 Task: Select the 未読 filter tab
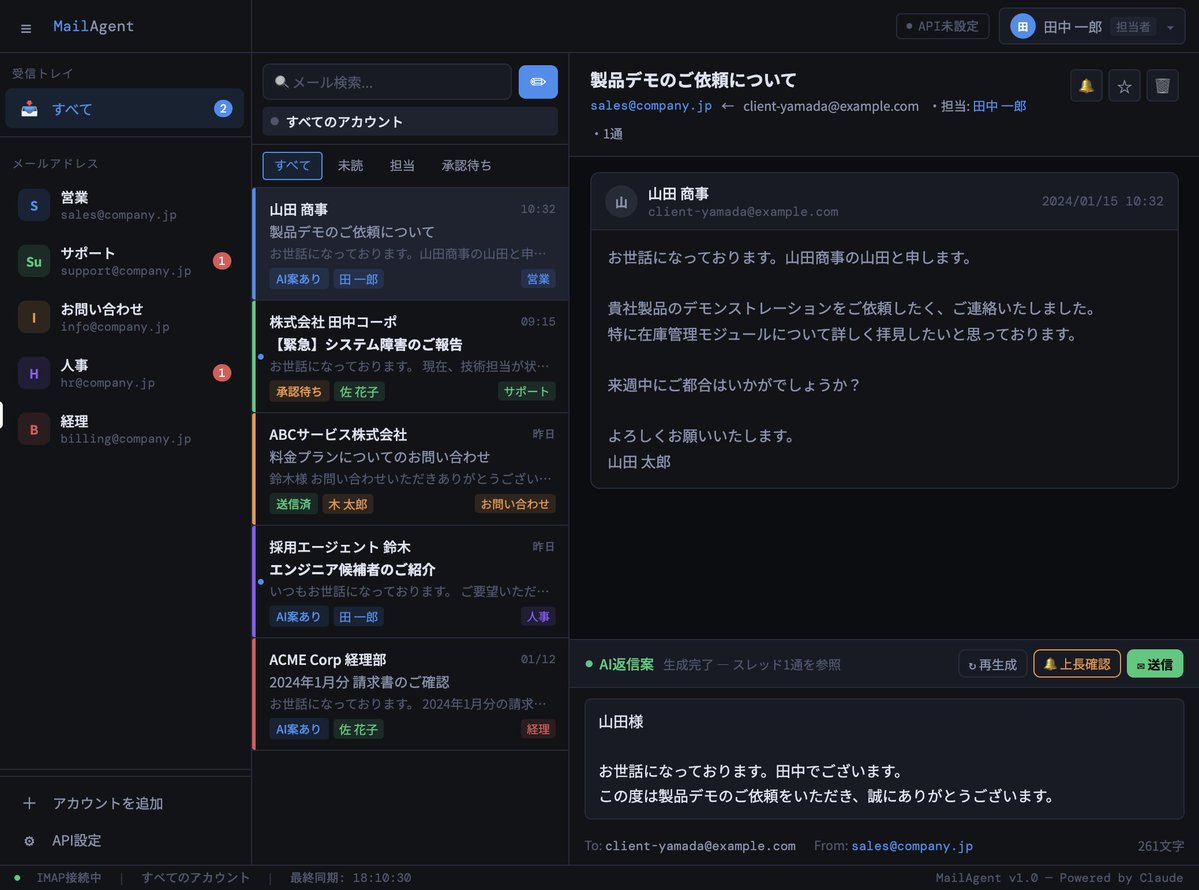pyautogui.click(x=350, y=165)
